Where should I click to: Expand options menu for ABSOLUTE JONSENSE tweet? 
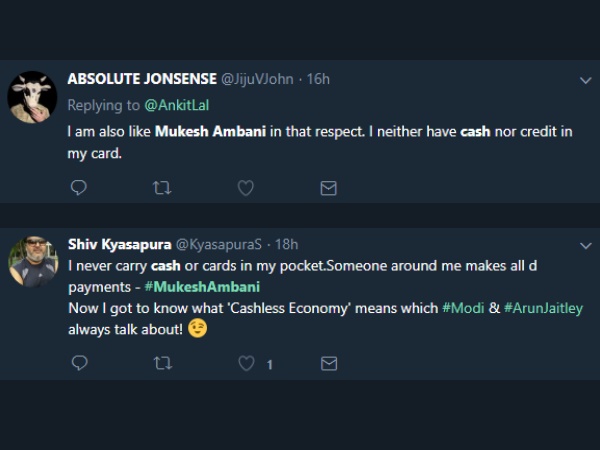click(586, 80)
